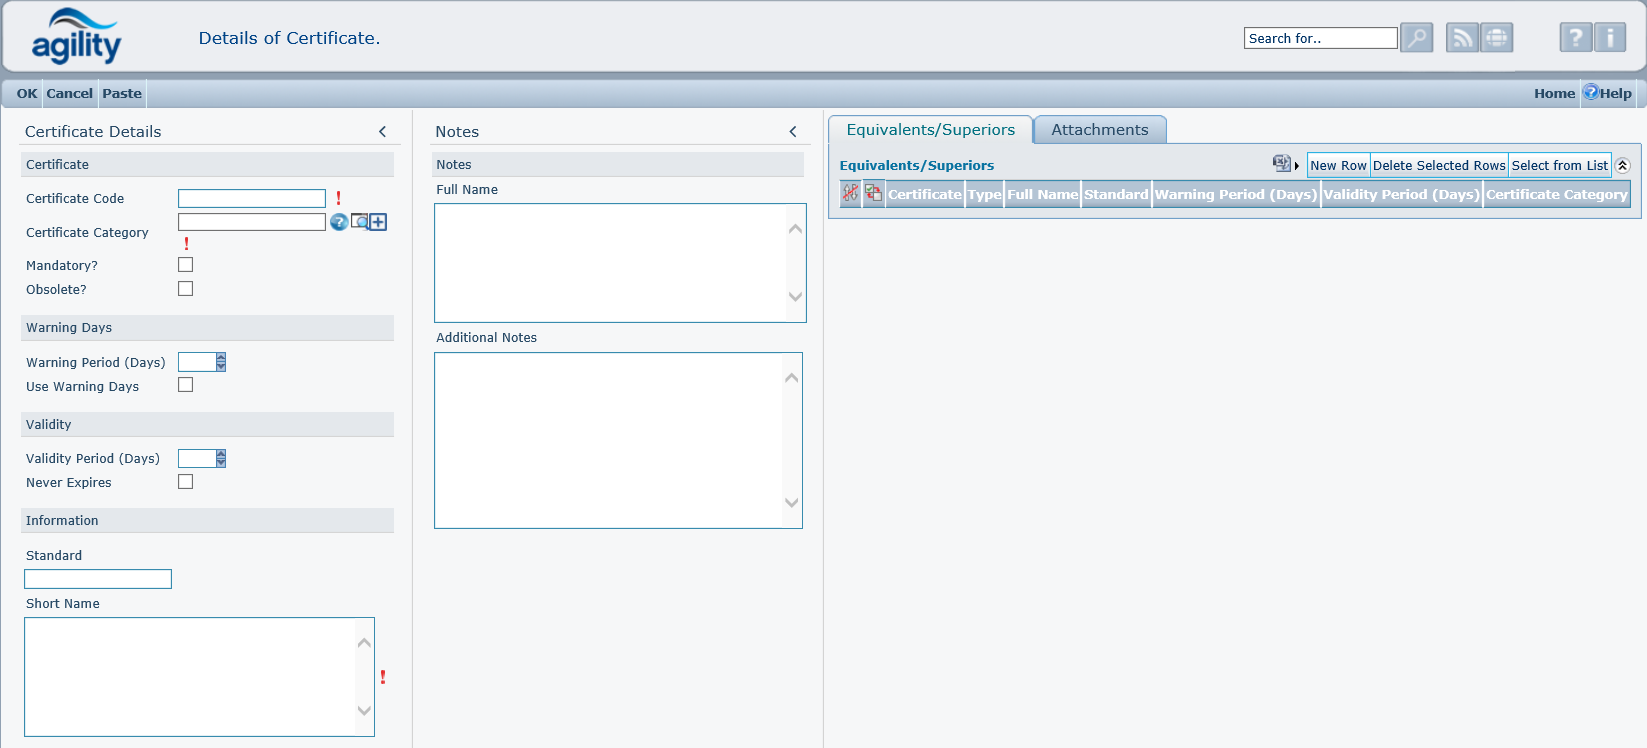The width and height of the screenshot is (1647, 748).
Task: Collapse the Notes panel using its chevron
Action: tap(793, 132)
